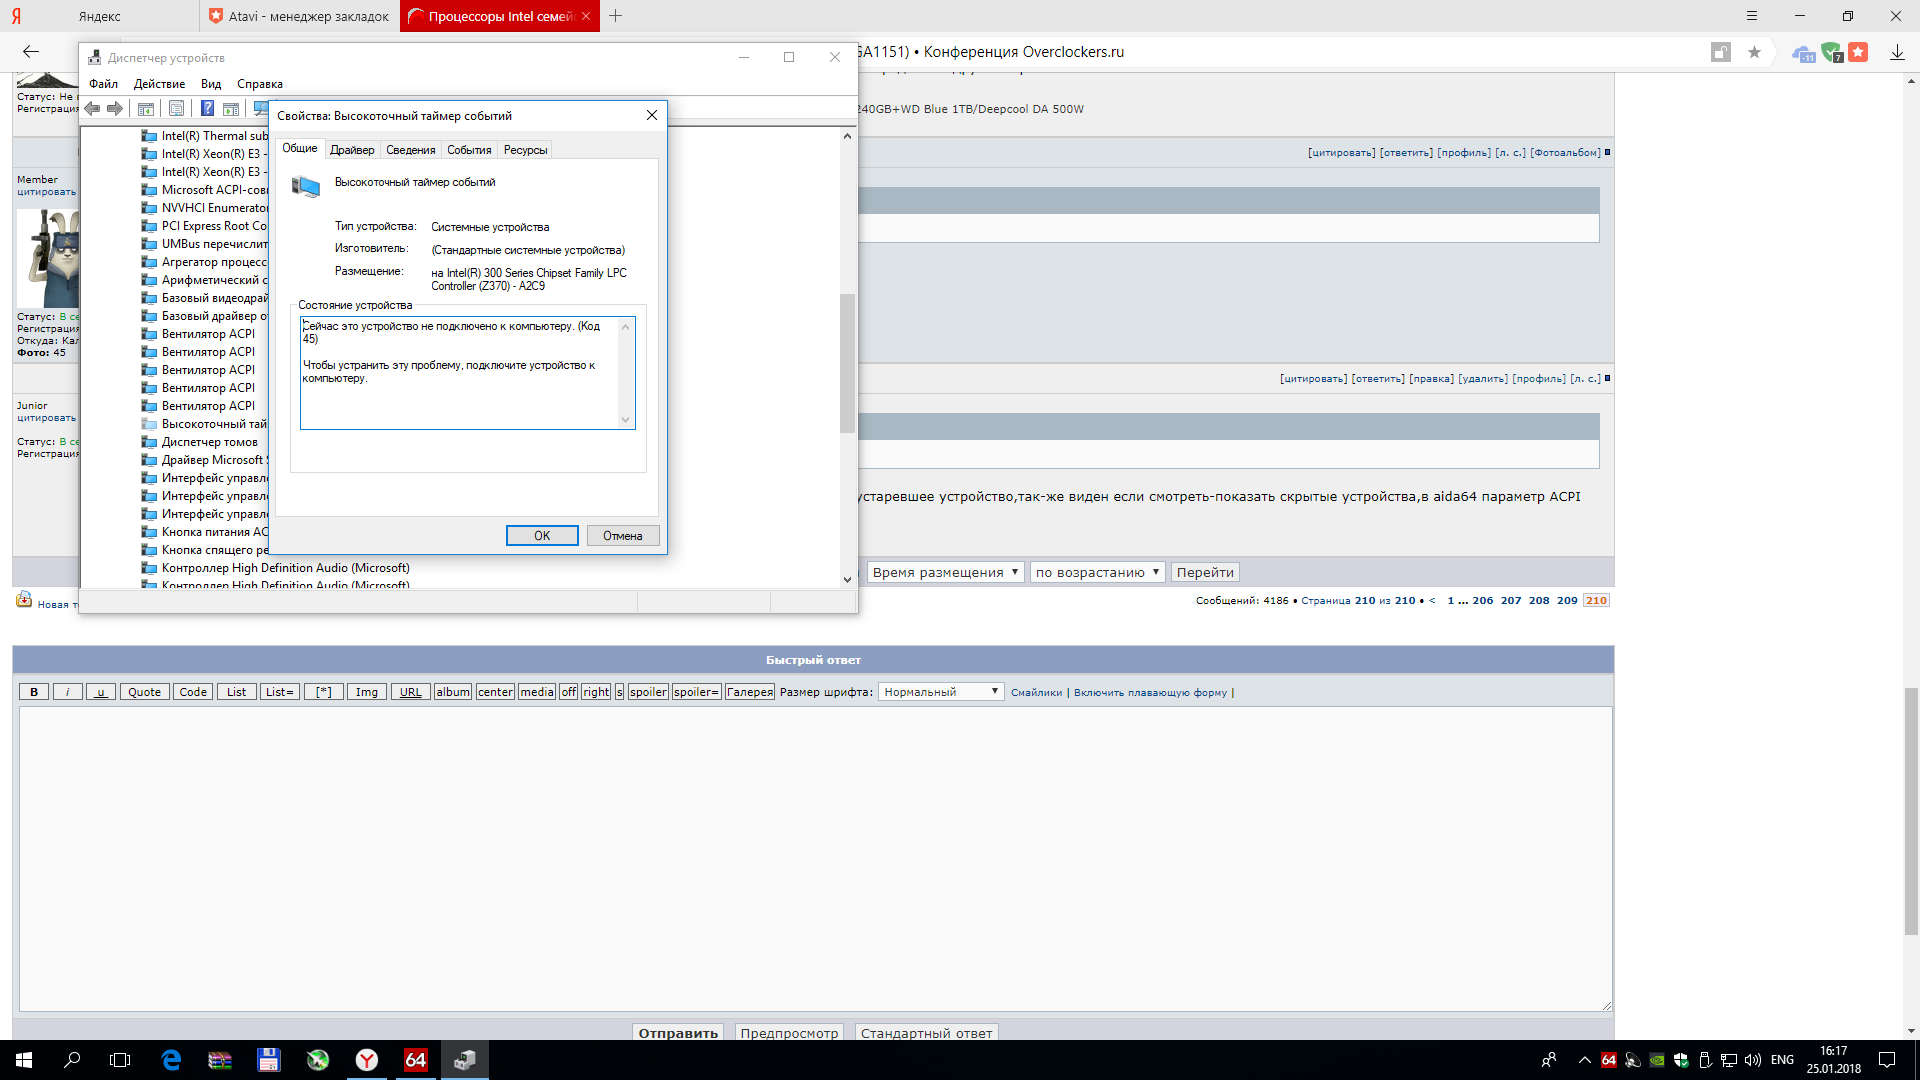
Task: Open the "Время размещения" sort dropdown
Action: point(945,572)
